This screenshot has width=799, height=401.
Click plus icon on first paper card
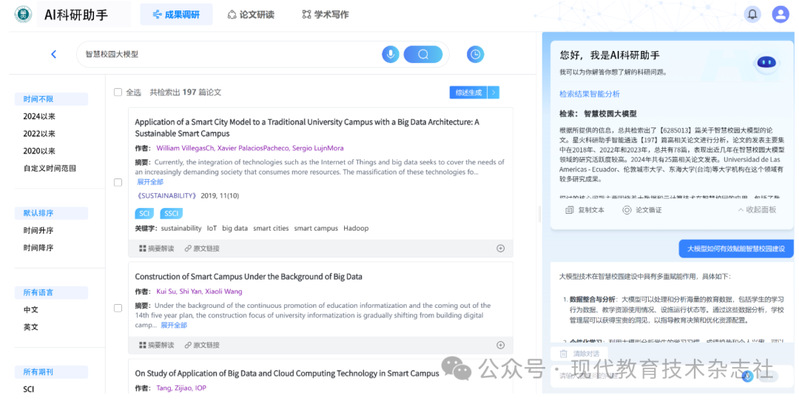coord(500,248)
